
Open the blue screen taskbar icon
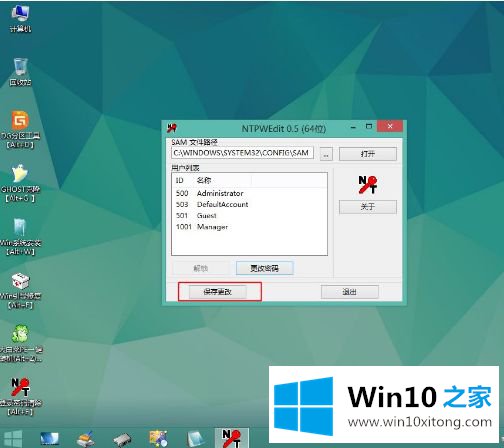pos(49,439)
